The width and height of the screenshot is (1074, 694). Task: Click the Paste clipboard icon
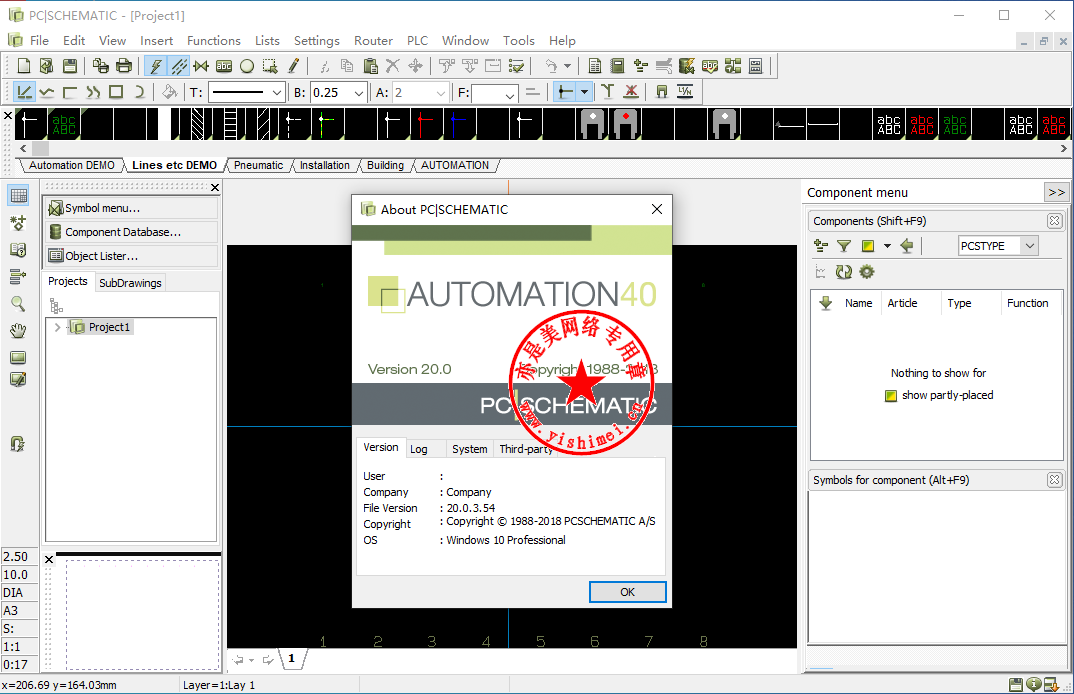coord(371,66)
